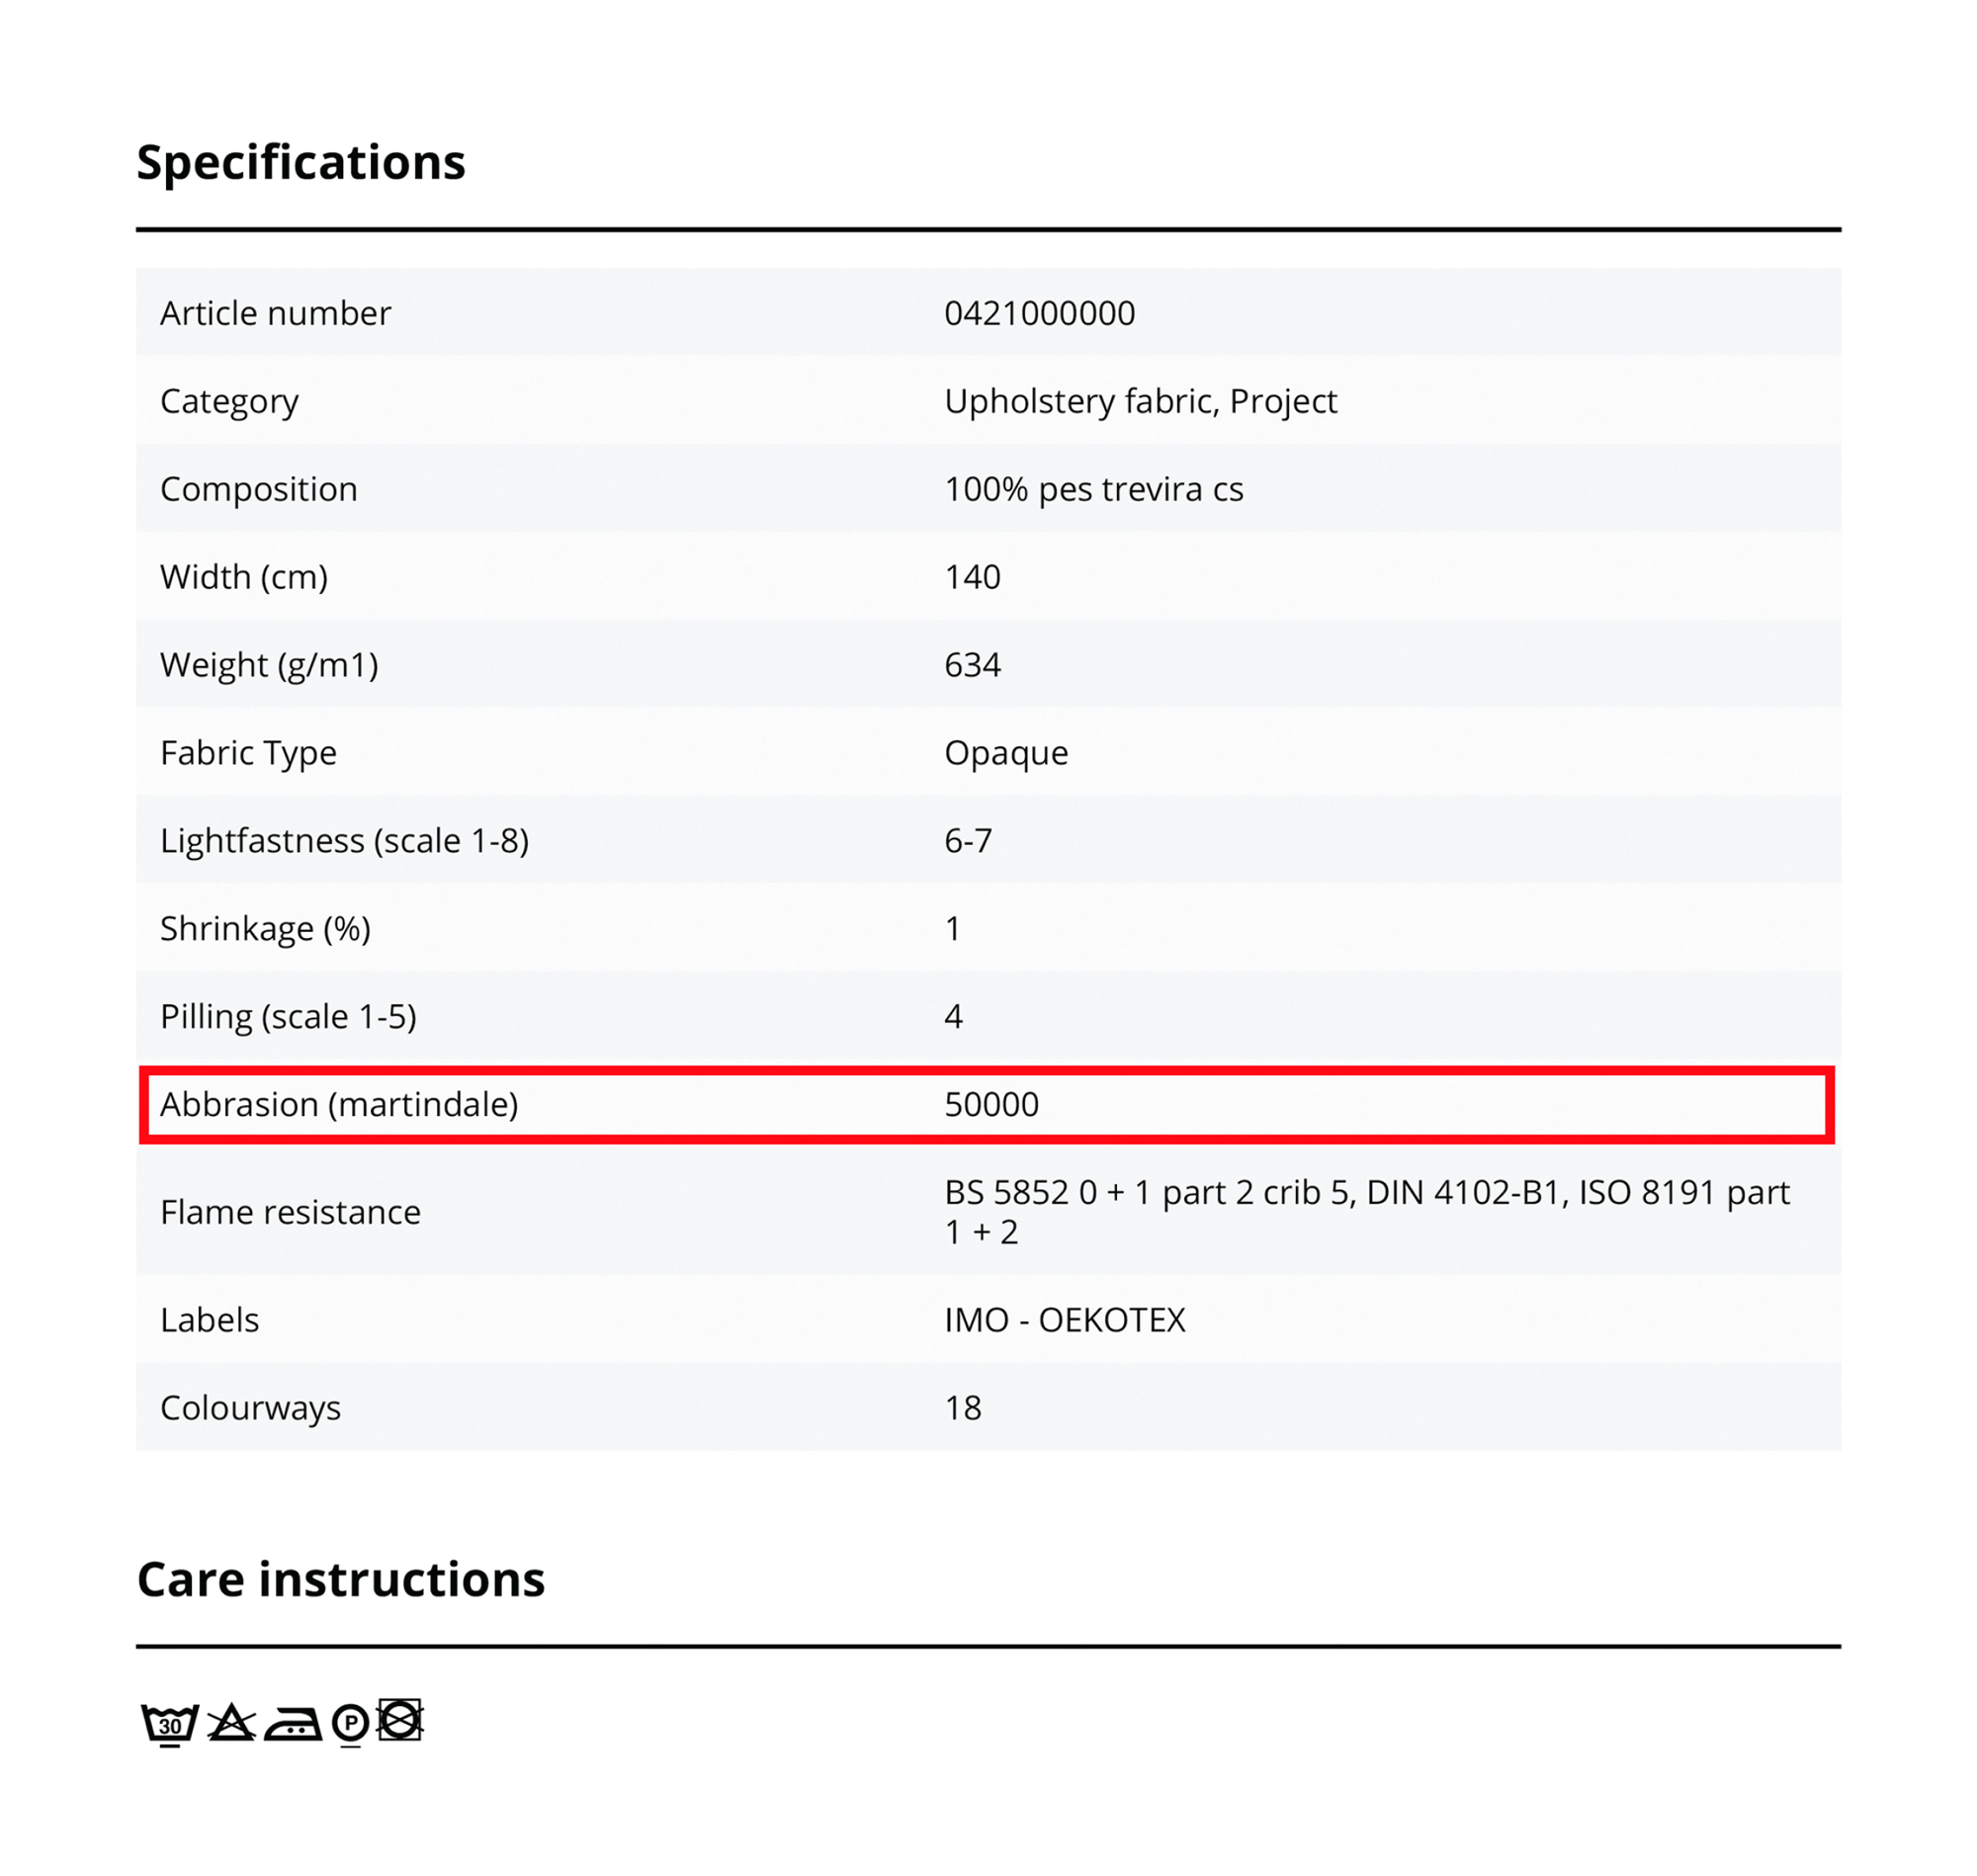This screenshot has width=1977, height=1876.
Task: Click the dry clean P circle icon
Action: click(350, 1724)
